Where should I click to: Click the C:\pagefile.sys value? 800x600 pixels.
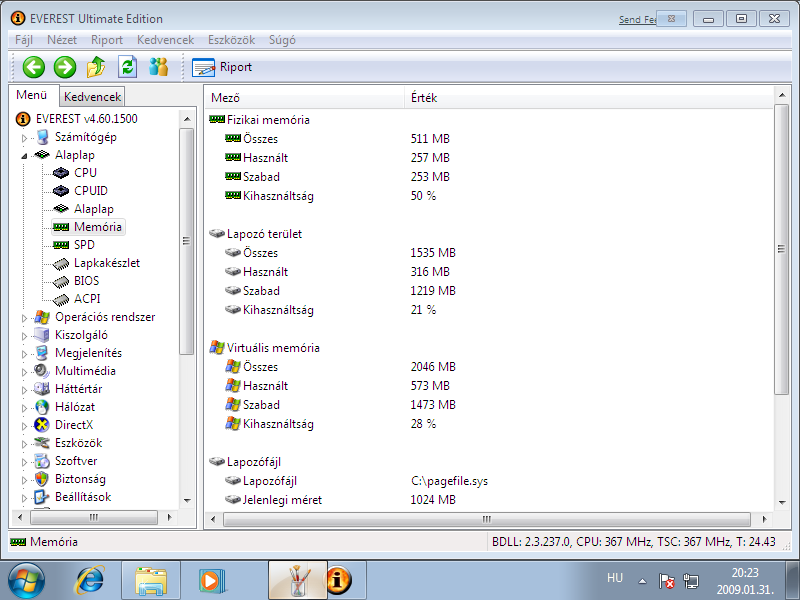click(449, 481)
